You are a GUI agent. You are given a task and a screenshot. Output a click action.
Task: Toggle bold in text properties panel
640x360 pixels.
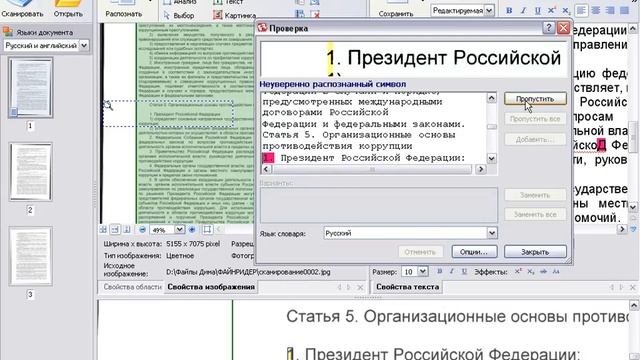click(440, 271)
